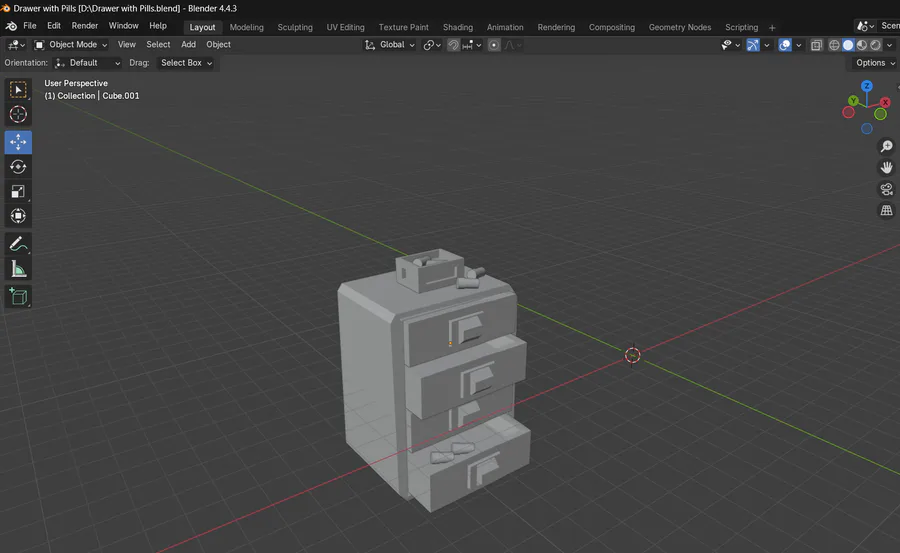Image resolution: width=900 pixels, height=553 pixels.
Task: Open the Orientation Default dropdown
Action: click(87, 63)
